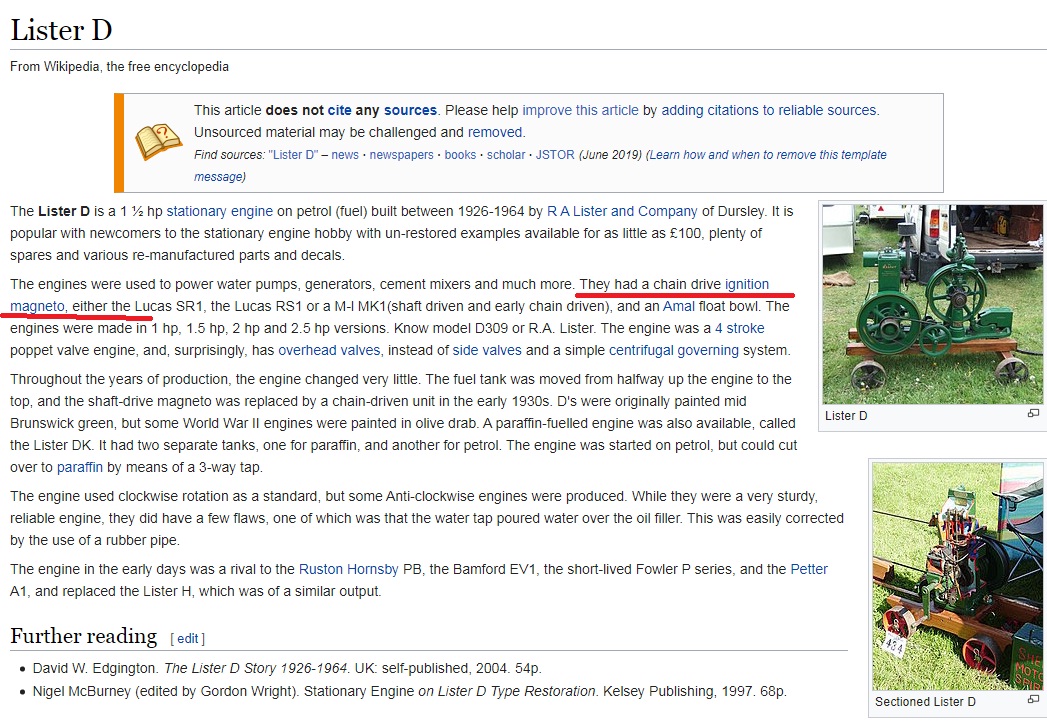Click the 'Further reading' section heading

pyautogui.click(x=83, y=636)
